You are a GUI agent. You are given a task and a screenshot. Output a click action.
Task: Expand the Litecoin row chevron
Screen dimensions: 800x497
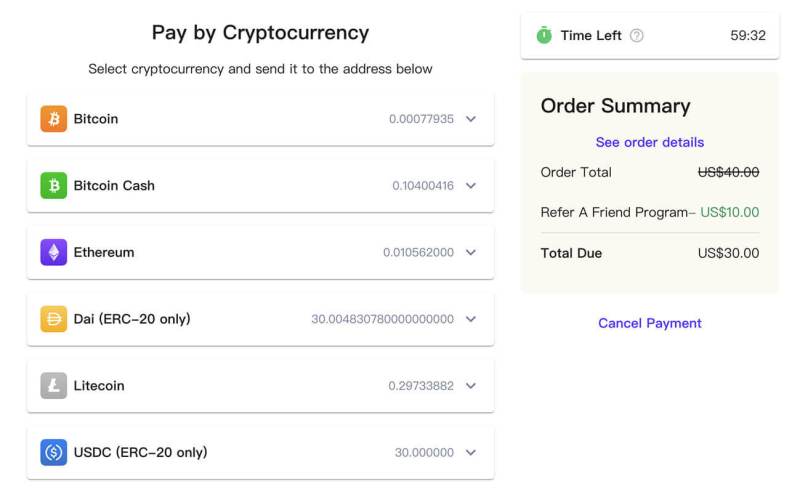tap(471, 386)
